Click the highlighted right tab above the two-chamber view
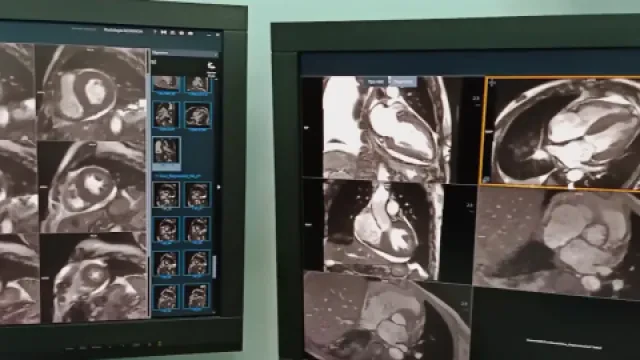This screenshot has width=640, height=360. coord(403,82)
